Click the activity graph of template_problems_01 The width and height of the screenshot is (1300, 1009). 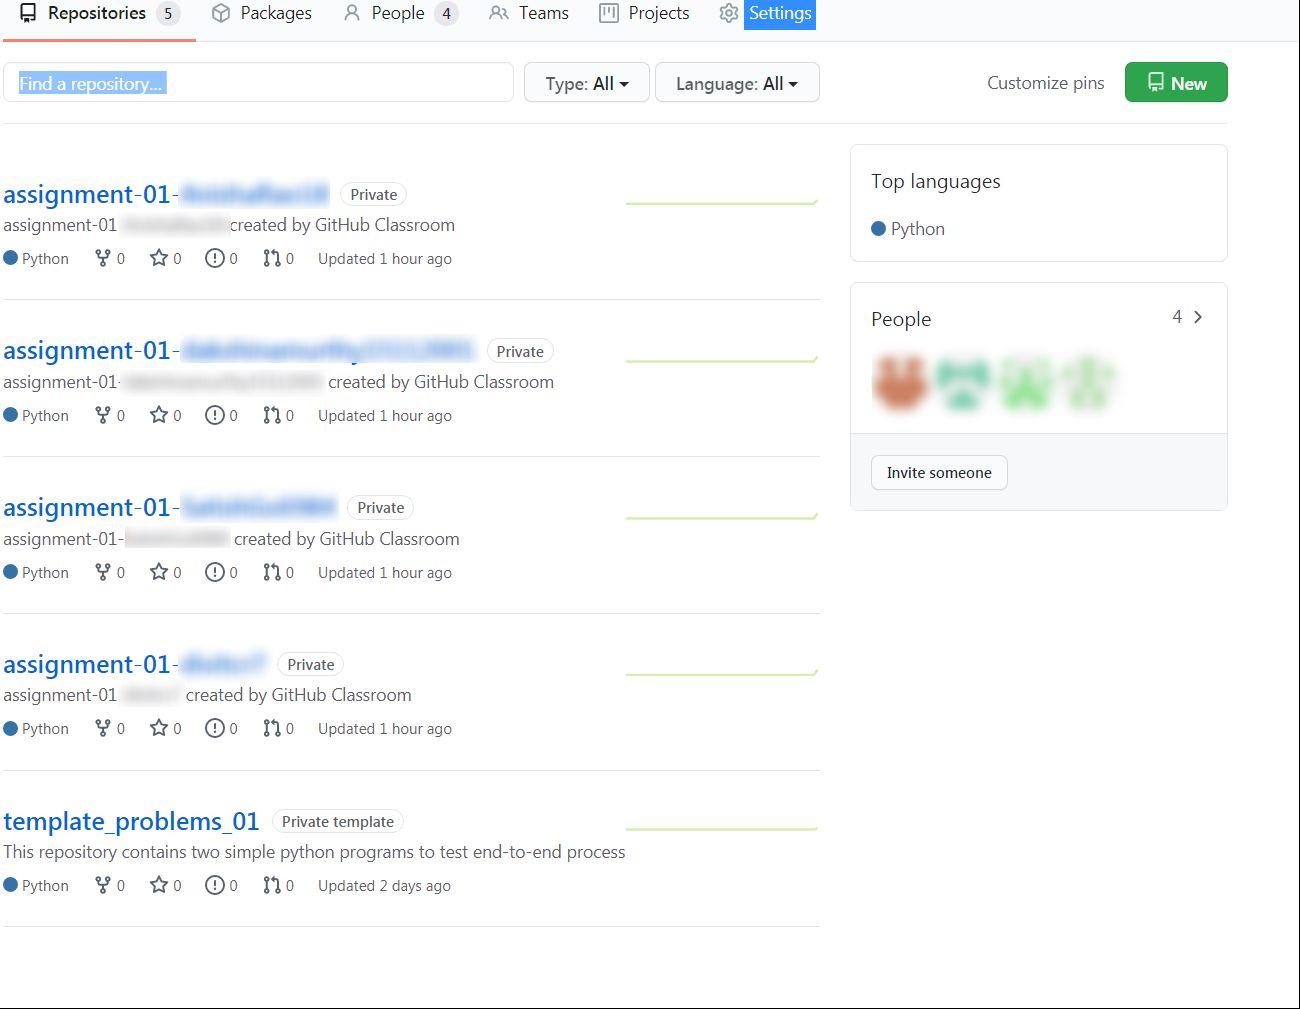722,827
